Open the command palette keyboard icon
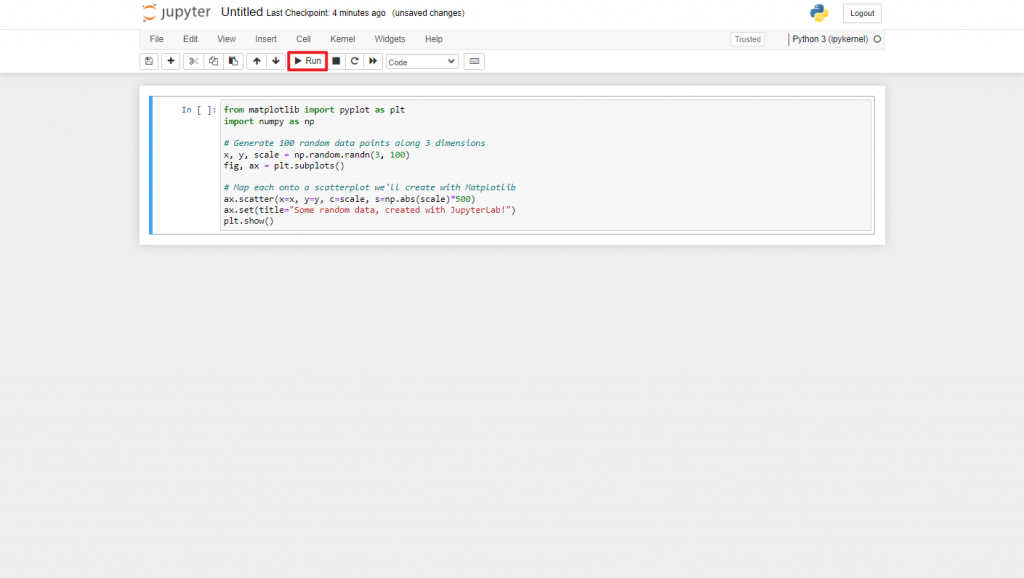 click(x=474, y=61)
